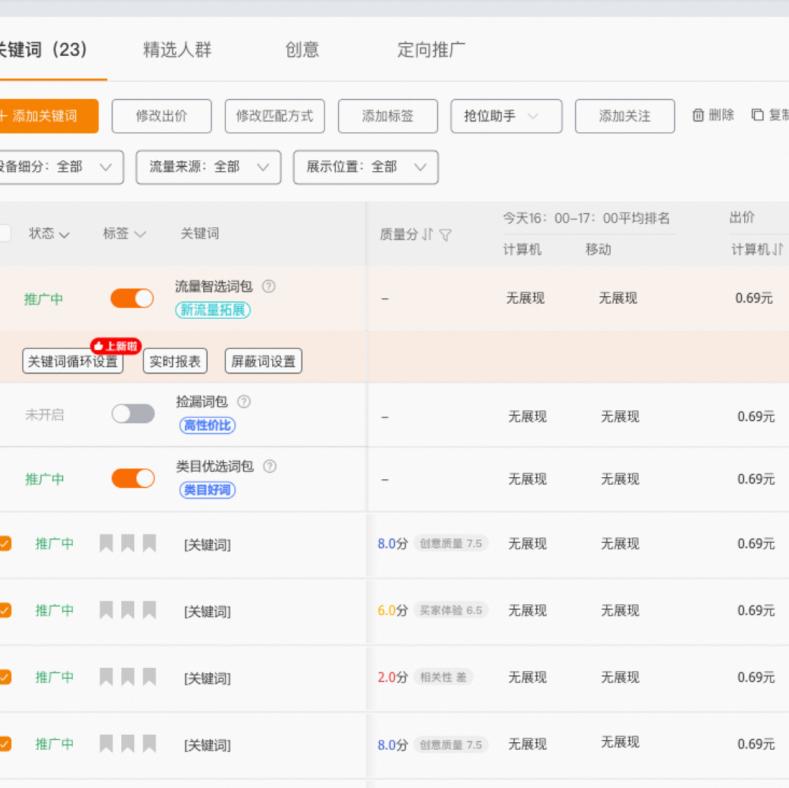
Task: Click second bookmark flag in last 8.0分 row
Action: (128, 743)
